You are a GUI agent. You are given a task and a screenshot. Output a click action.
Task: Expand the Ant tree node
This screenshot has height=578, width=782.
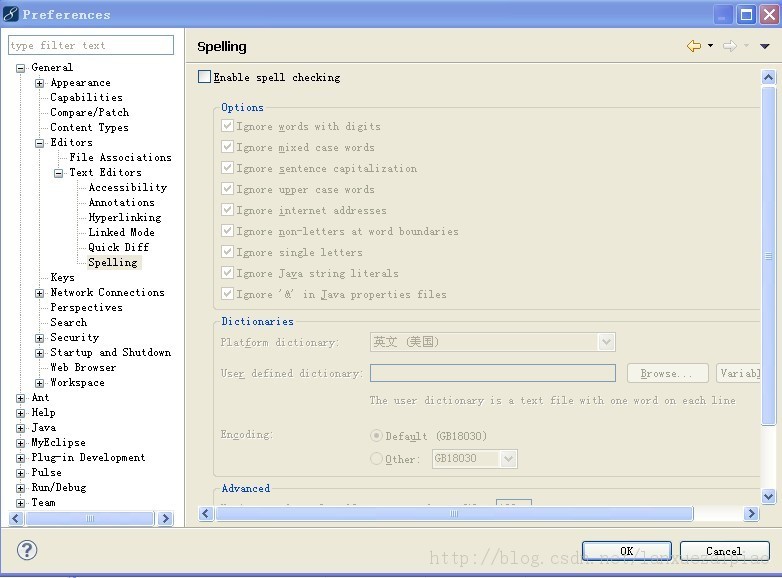pos(20,398)
